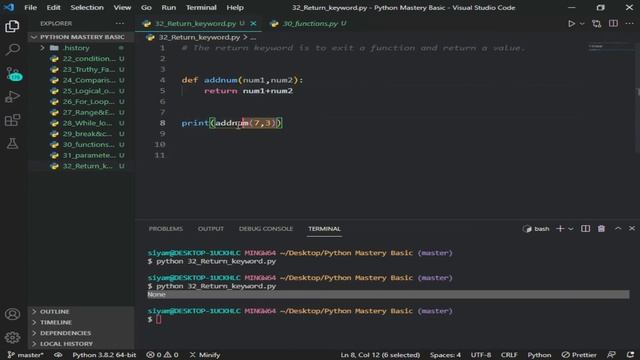This screenshot has width=640, height=360.
Task: Change encoding via UTF-8 status item
Action: click(481, 355)
